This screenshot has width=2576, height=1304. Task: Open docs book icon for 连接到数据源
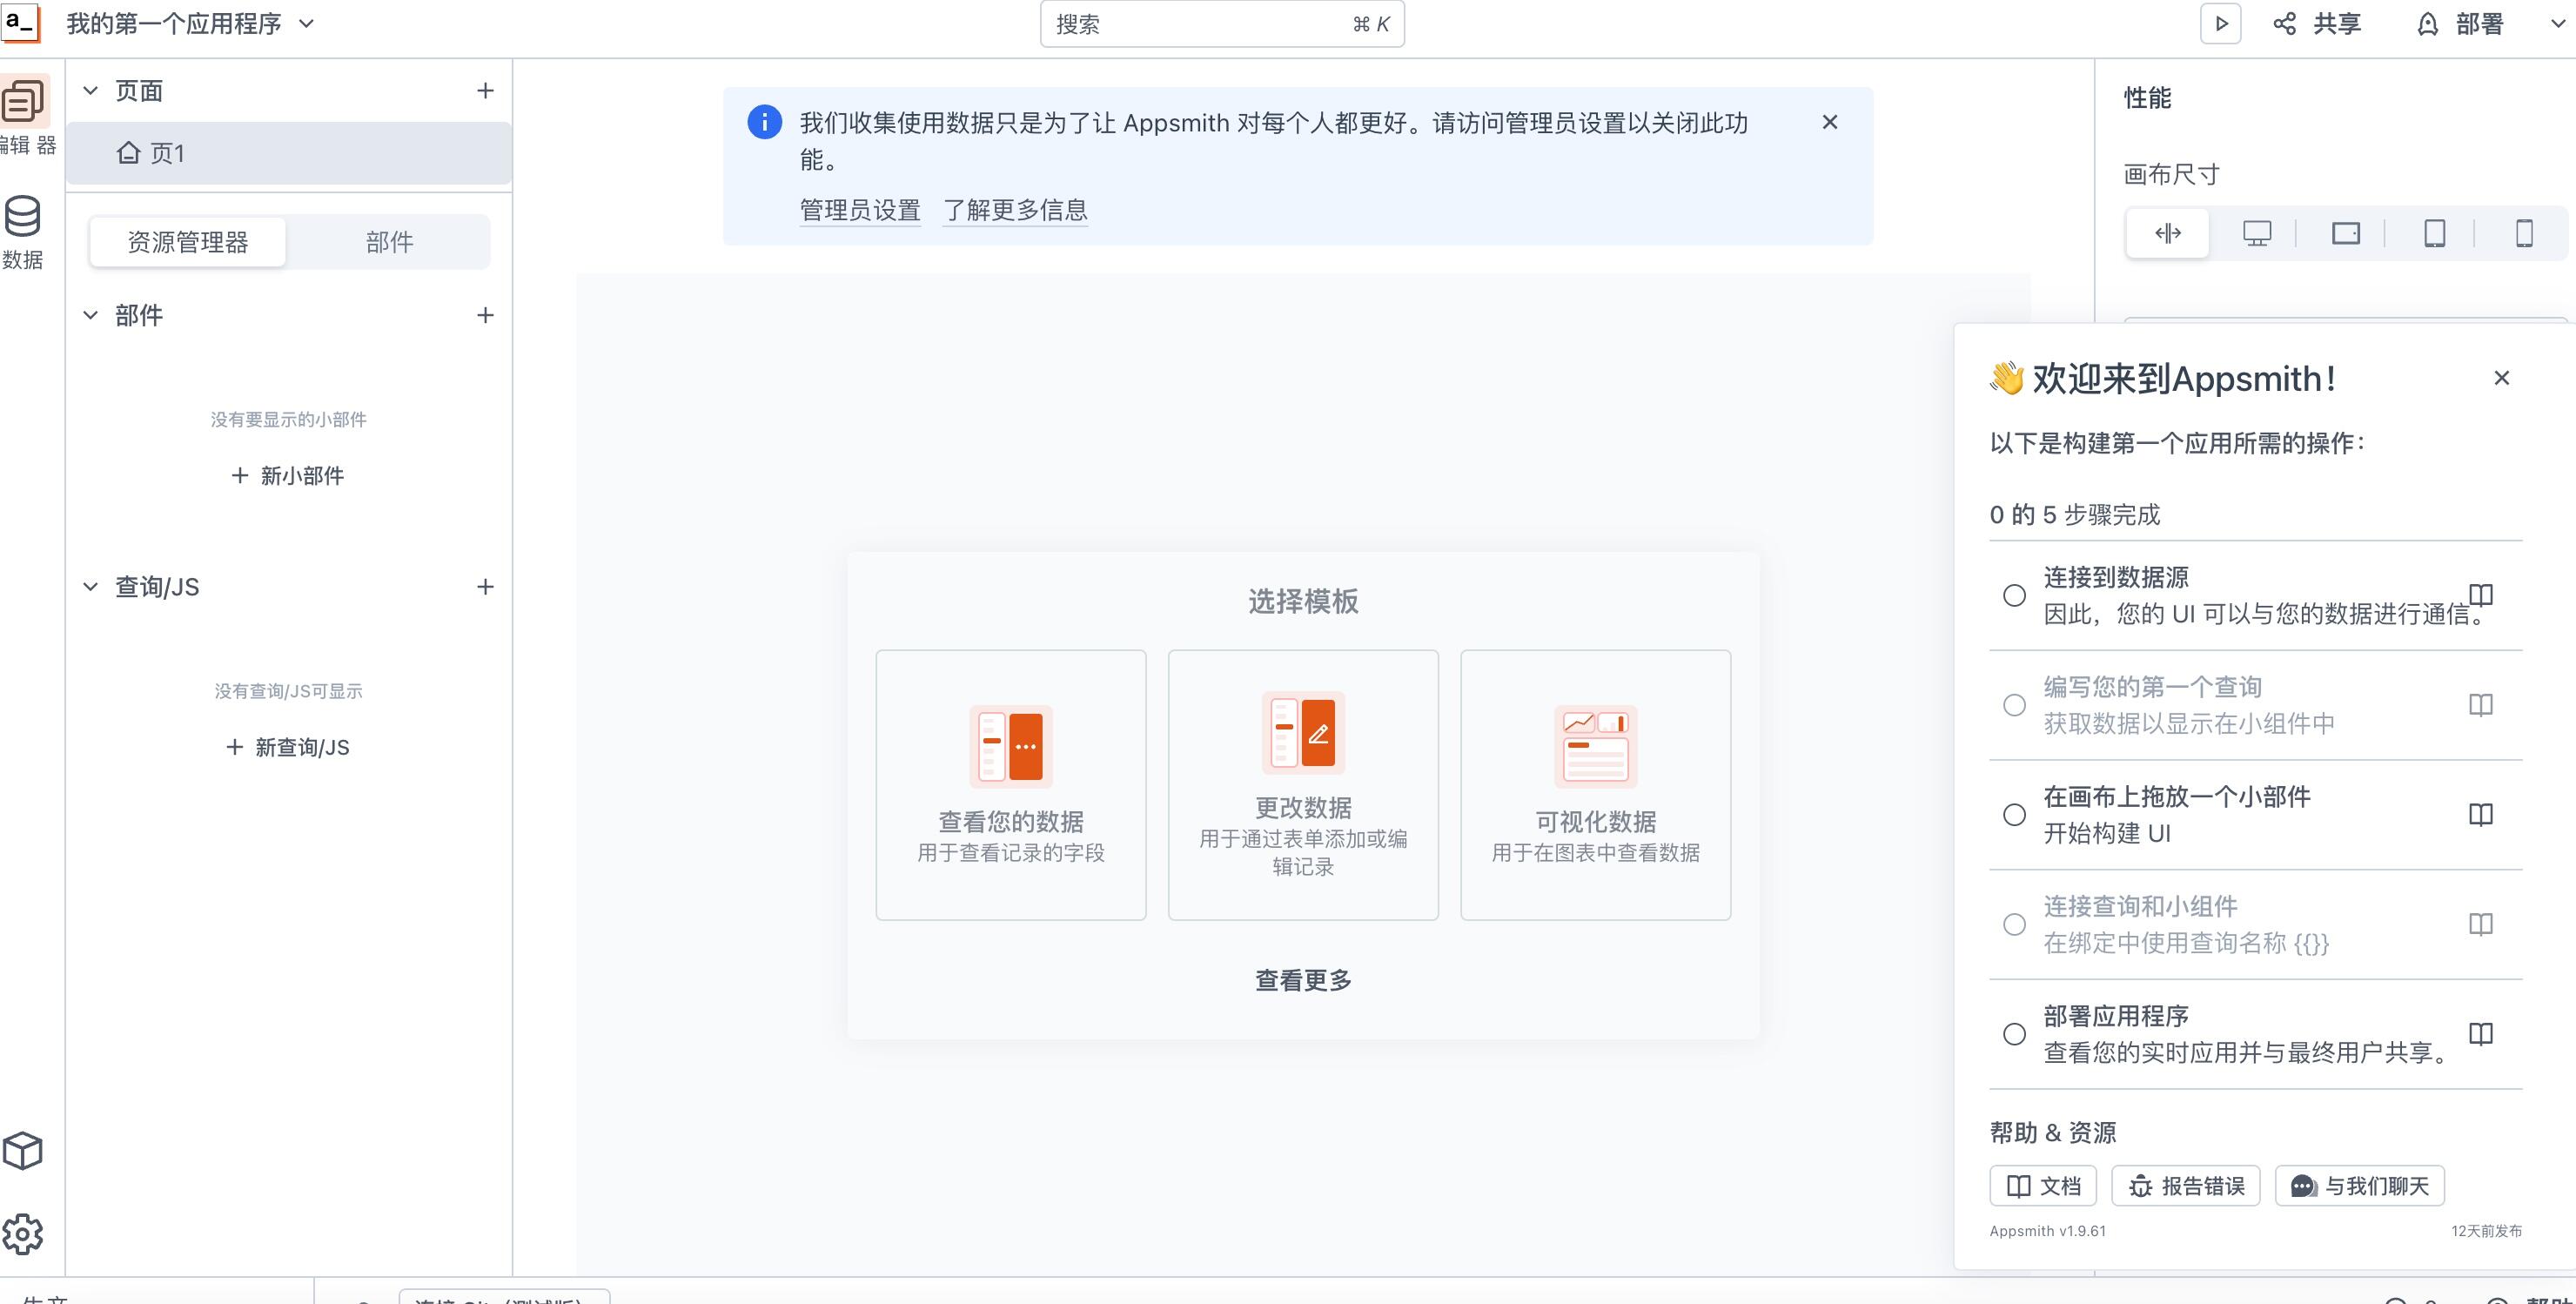point(2481,595)
